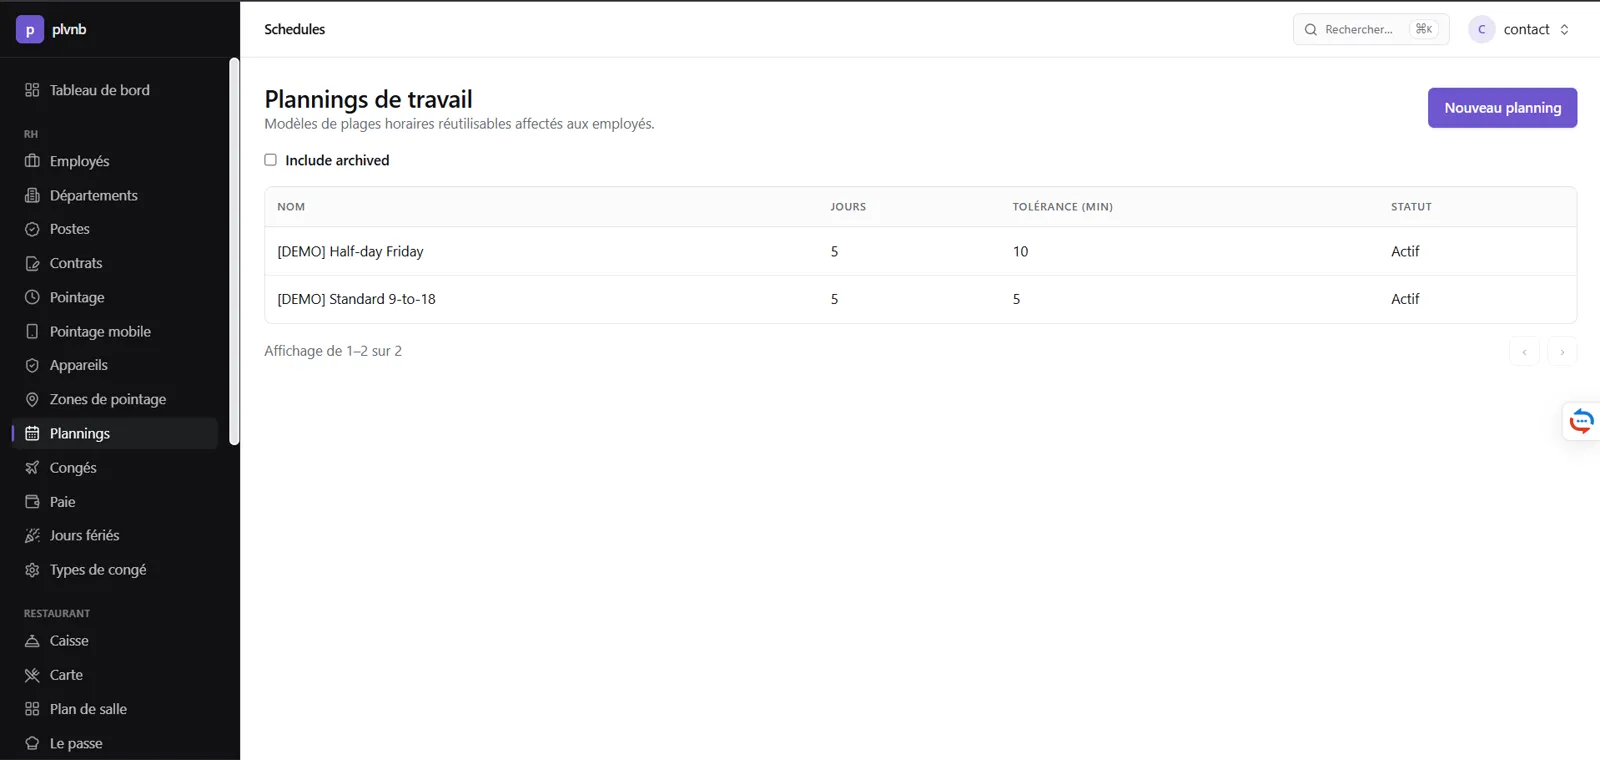Click the Tableau de bord grid icon
Image resolution: width=1600 pixels, height=760 pixels.
point(32,90)
